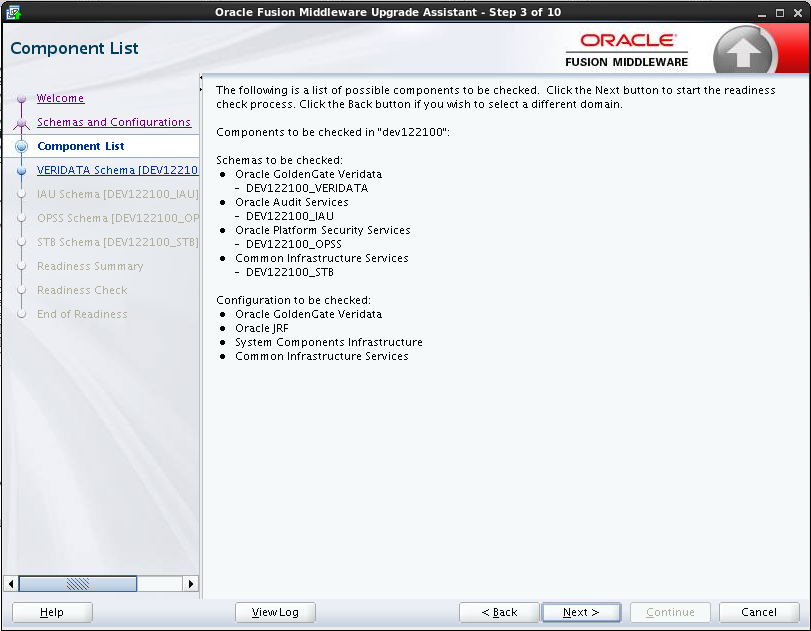Click the IAU Schema step bullet
This screenshot has width=811, height=631.
click(x=21, y=194)
